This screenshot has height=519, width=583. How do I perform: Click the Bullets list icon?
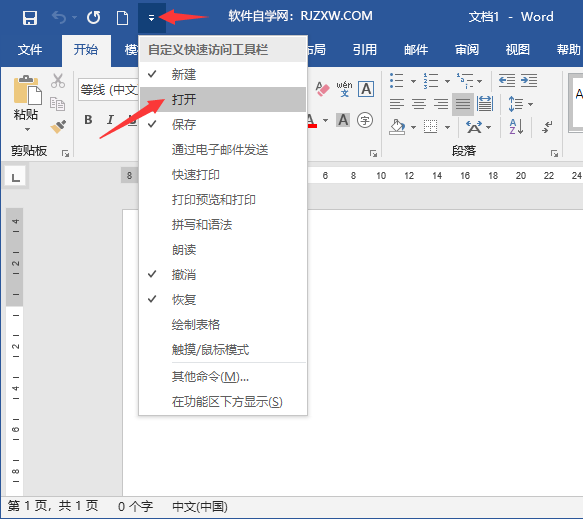tap(397, 81)
